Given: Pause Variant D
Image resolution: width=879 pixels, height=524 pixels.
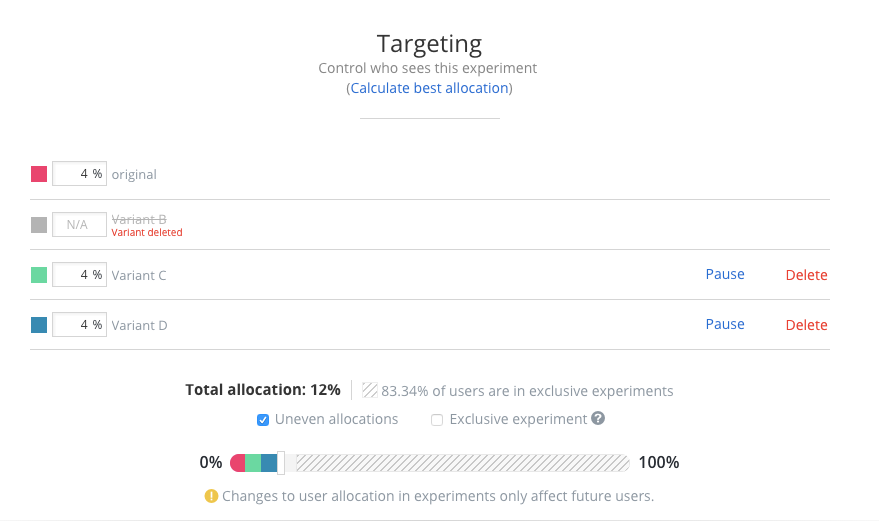Looking at the screenshot, I should (725, 324).
